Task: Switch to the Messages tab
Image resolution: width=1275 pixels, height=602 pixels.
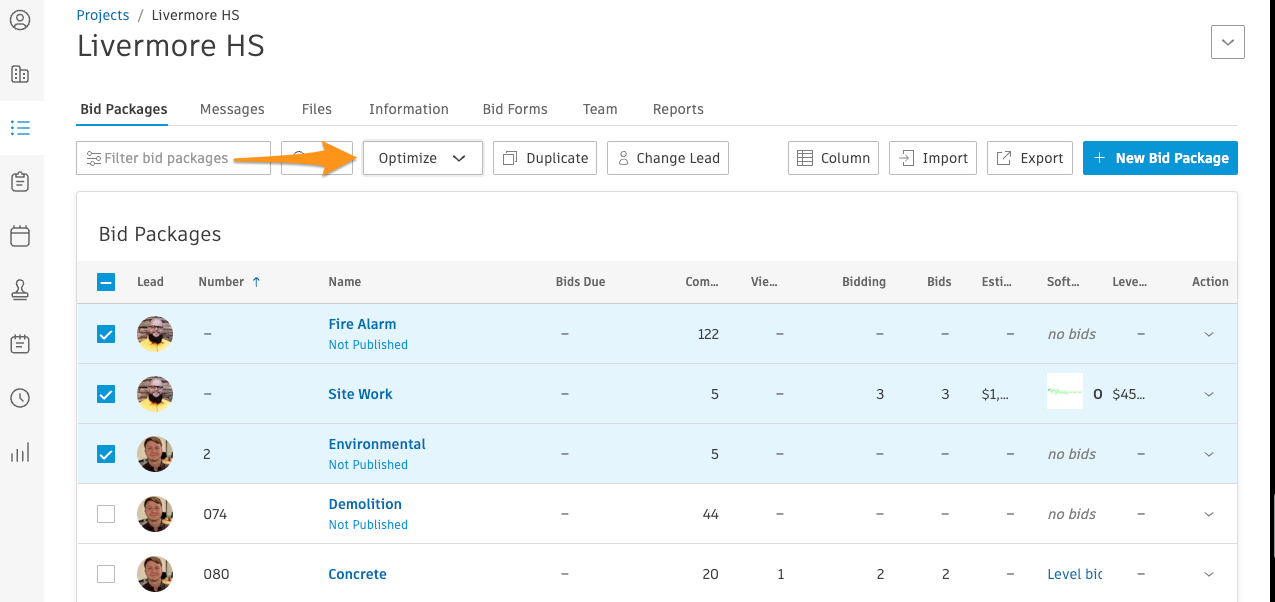Action: [x=231, y=108]
